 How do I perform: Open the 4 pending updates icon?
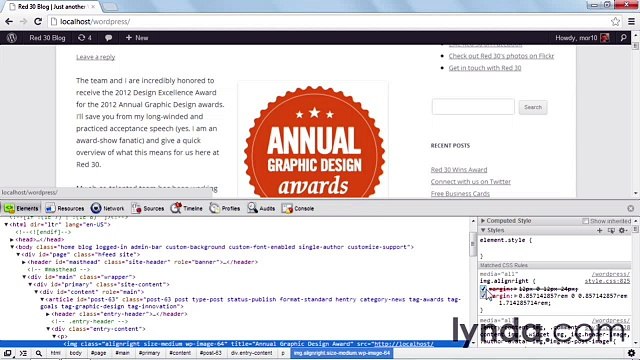(84, 38)
